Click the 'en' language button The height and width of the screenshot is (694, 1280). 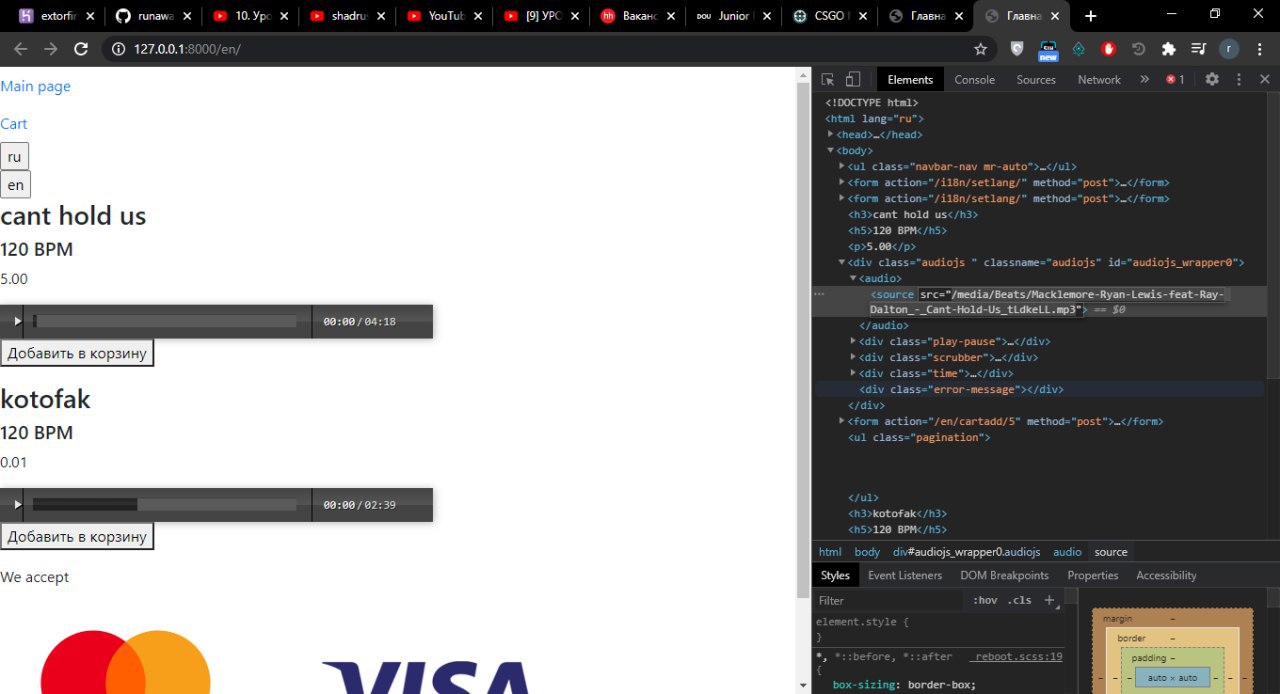15,185
